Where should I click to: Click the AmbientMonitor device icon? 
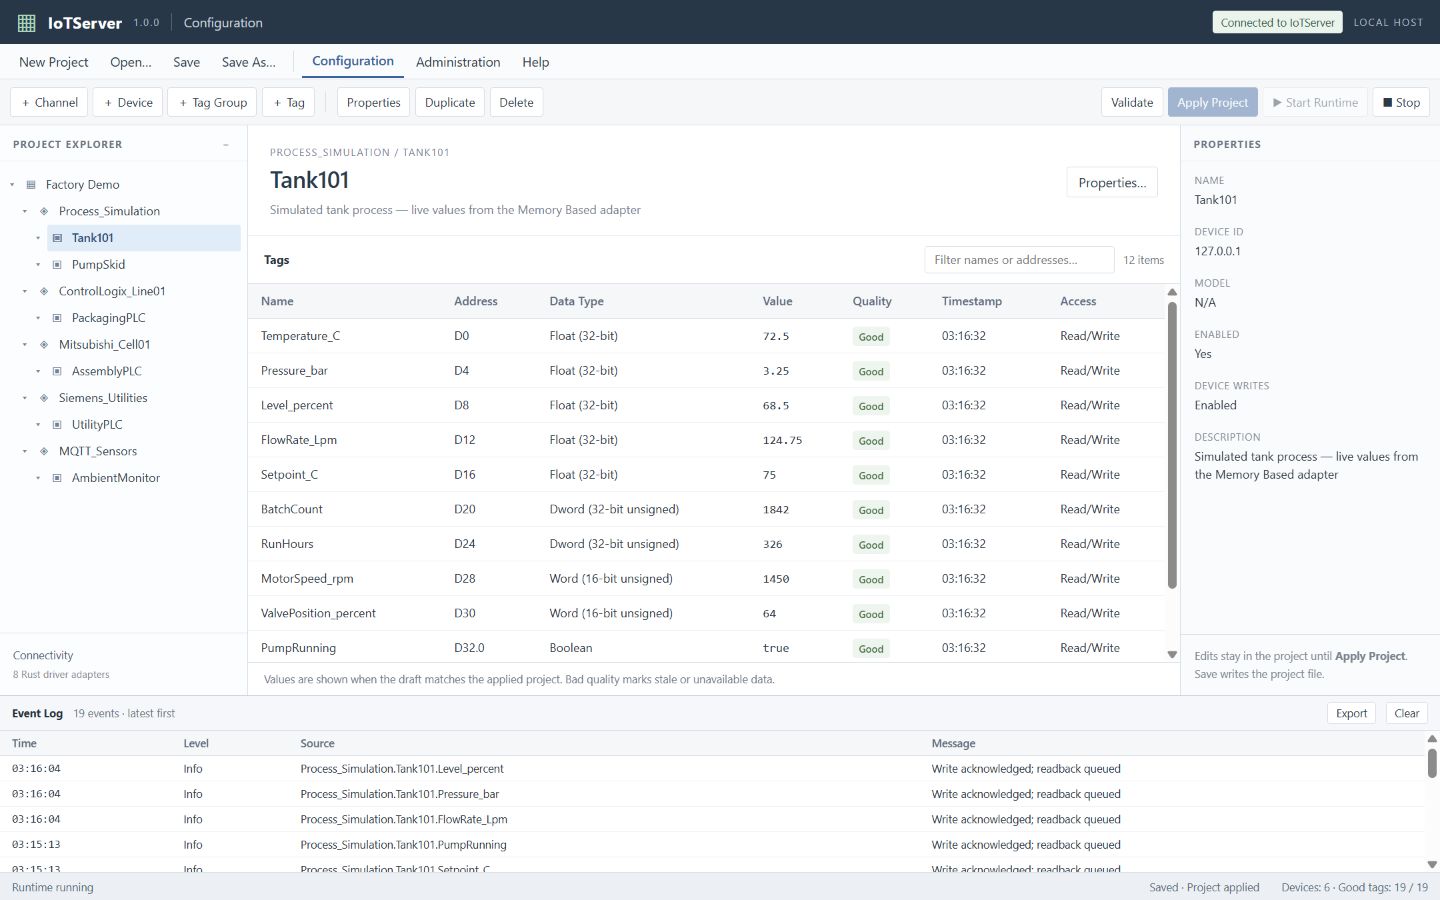click(57, 478)
